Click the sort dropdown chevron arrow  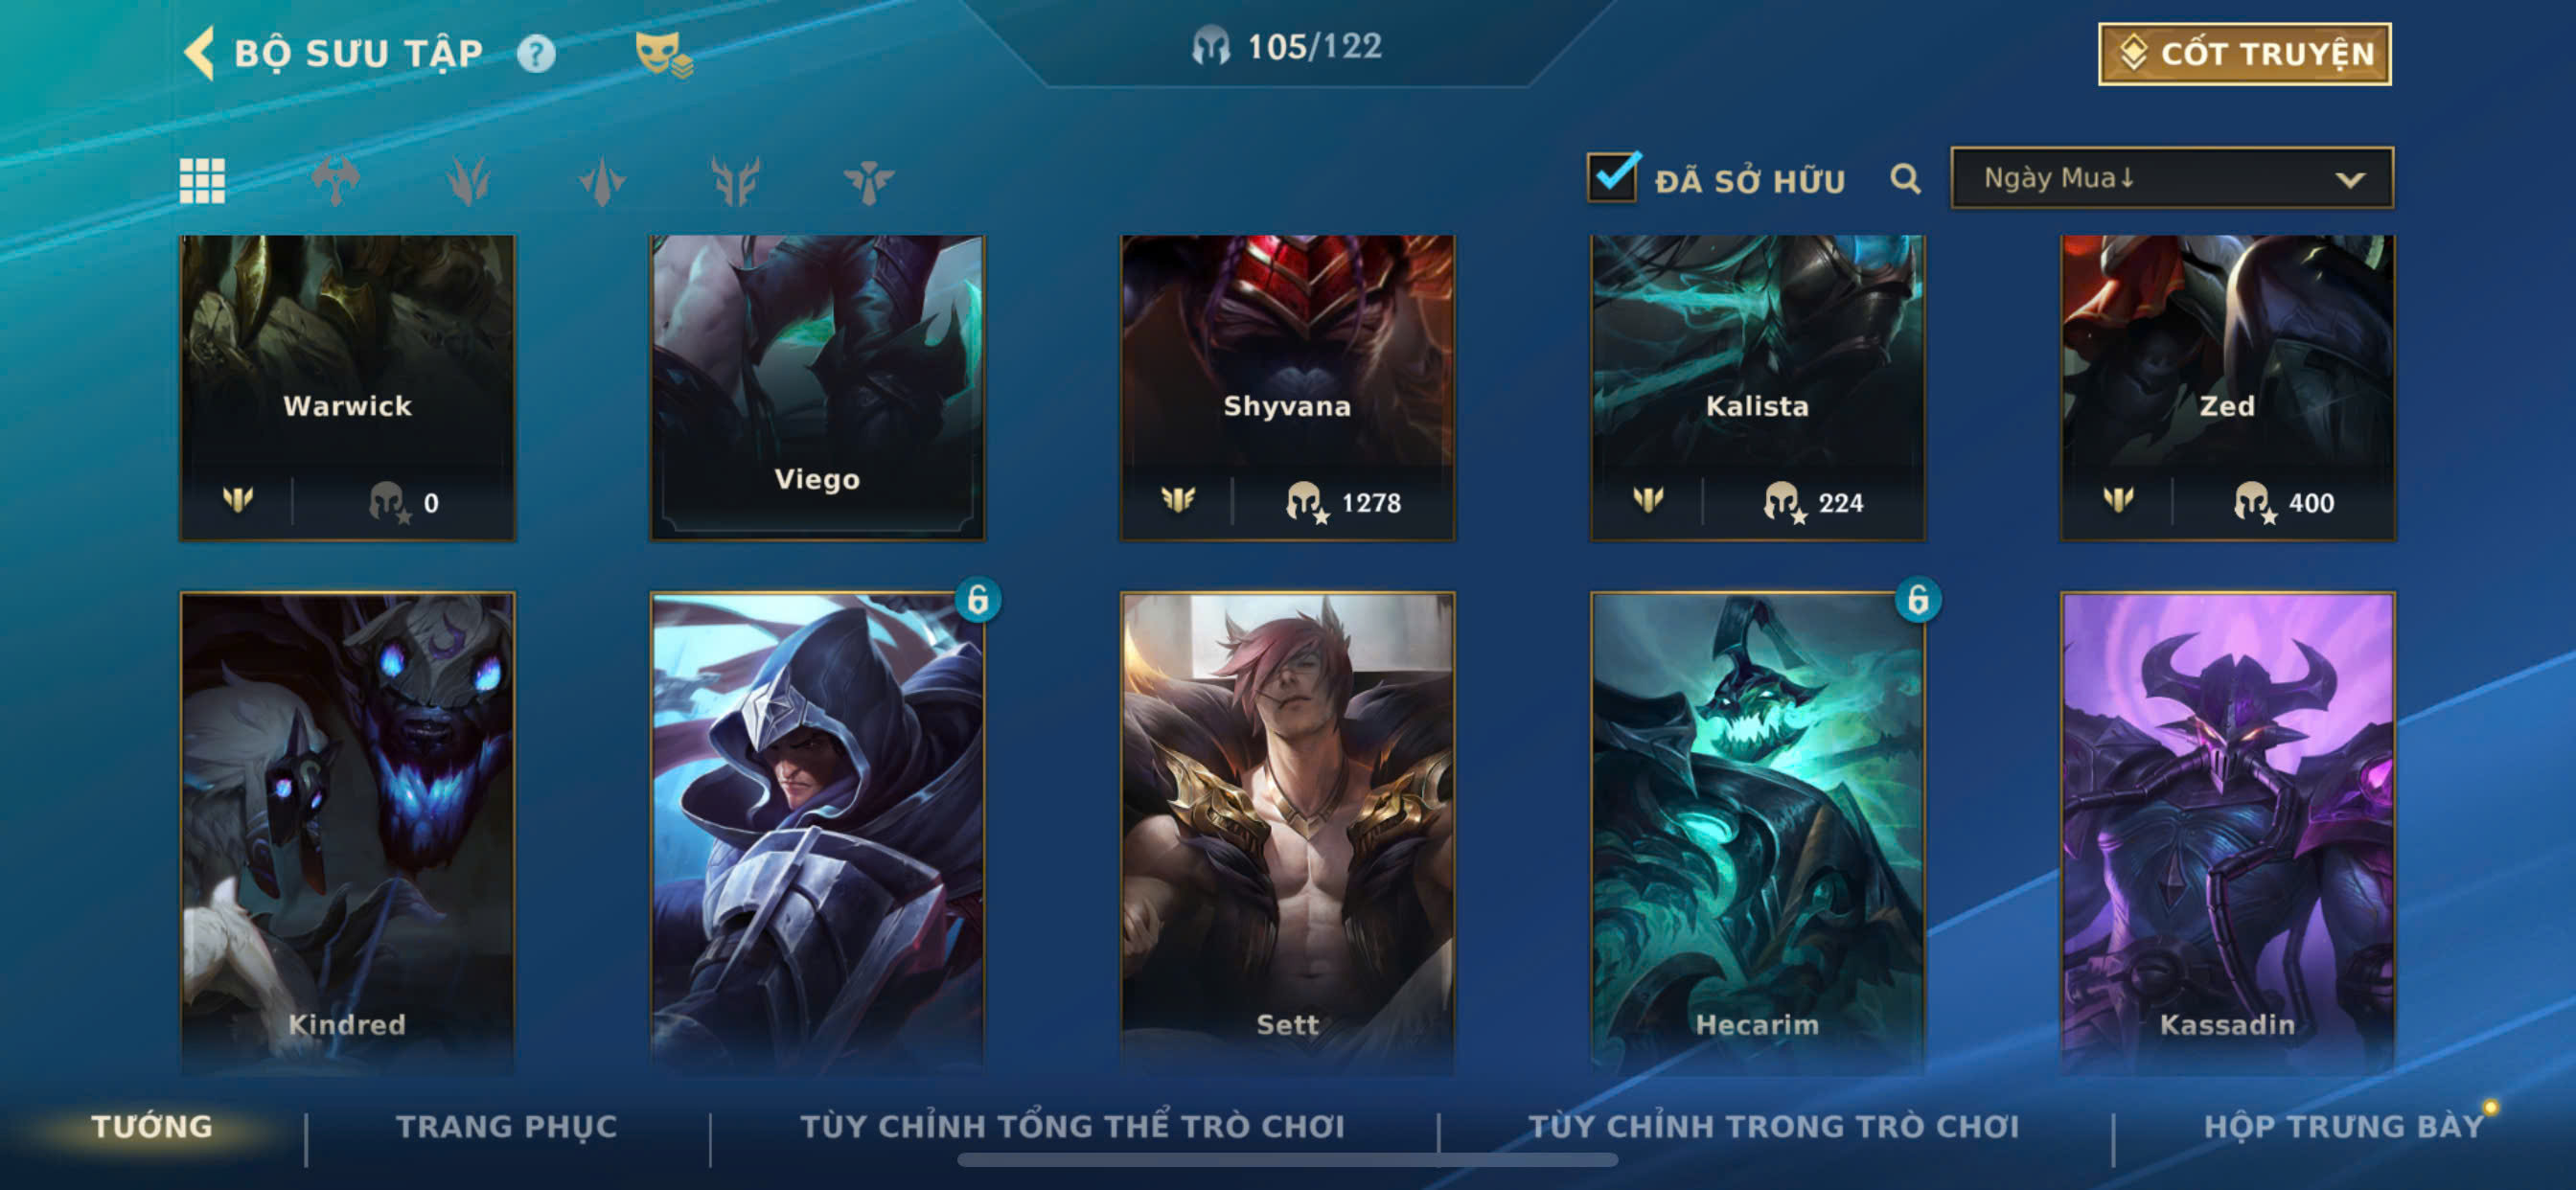(2349, 180)
